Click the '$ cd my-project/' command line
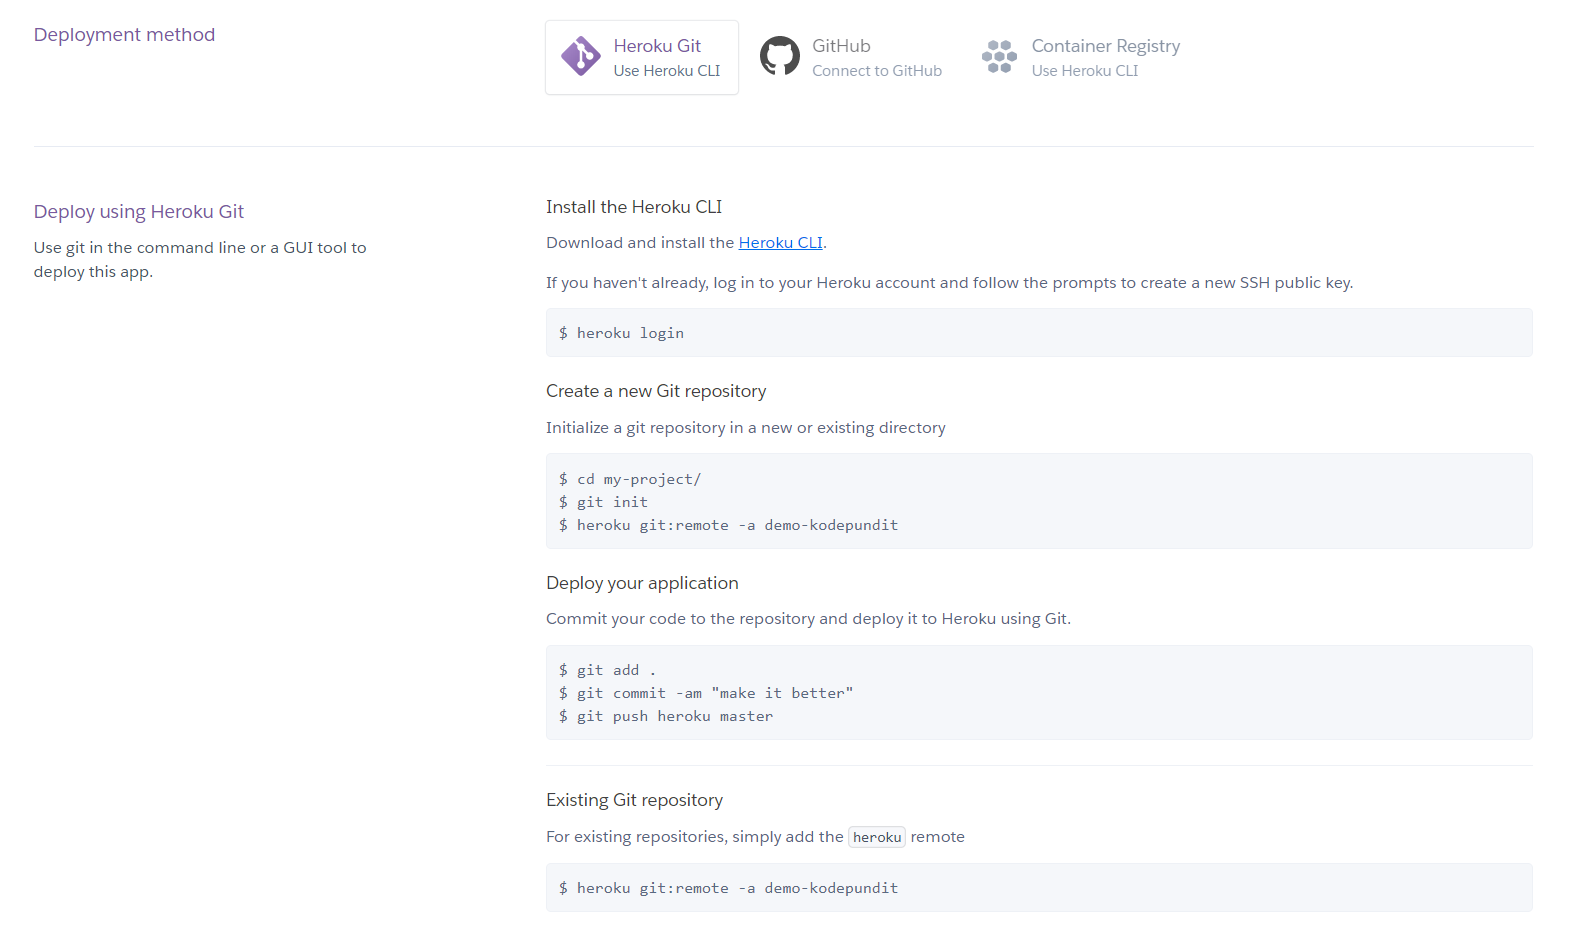Image resolution: width=1581 pixels, height=927 pixels. coord(630,479)
